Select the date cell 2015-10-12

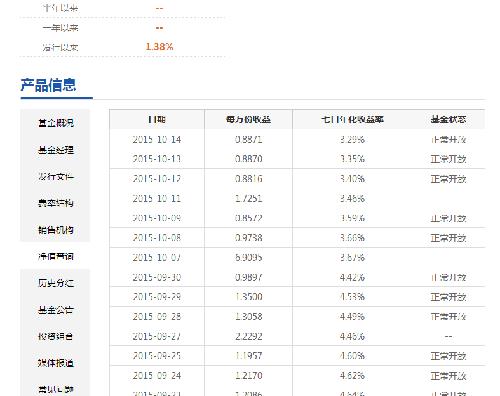click(x=157, y=179)
